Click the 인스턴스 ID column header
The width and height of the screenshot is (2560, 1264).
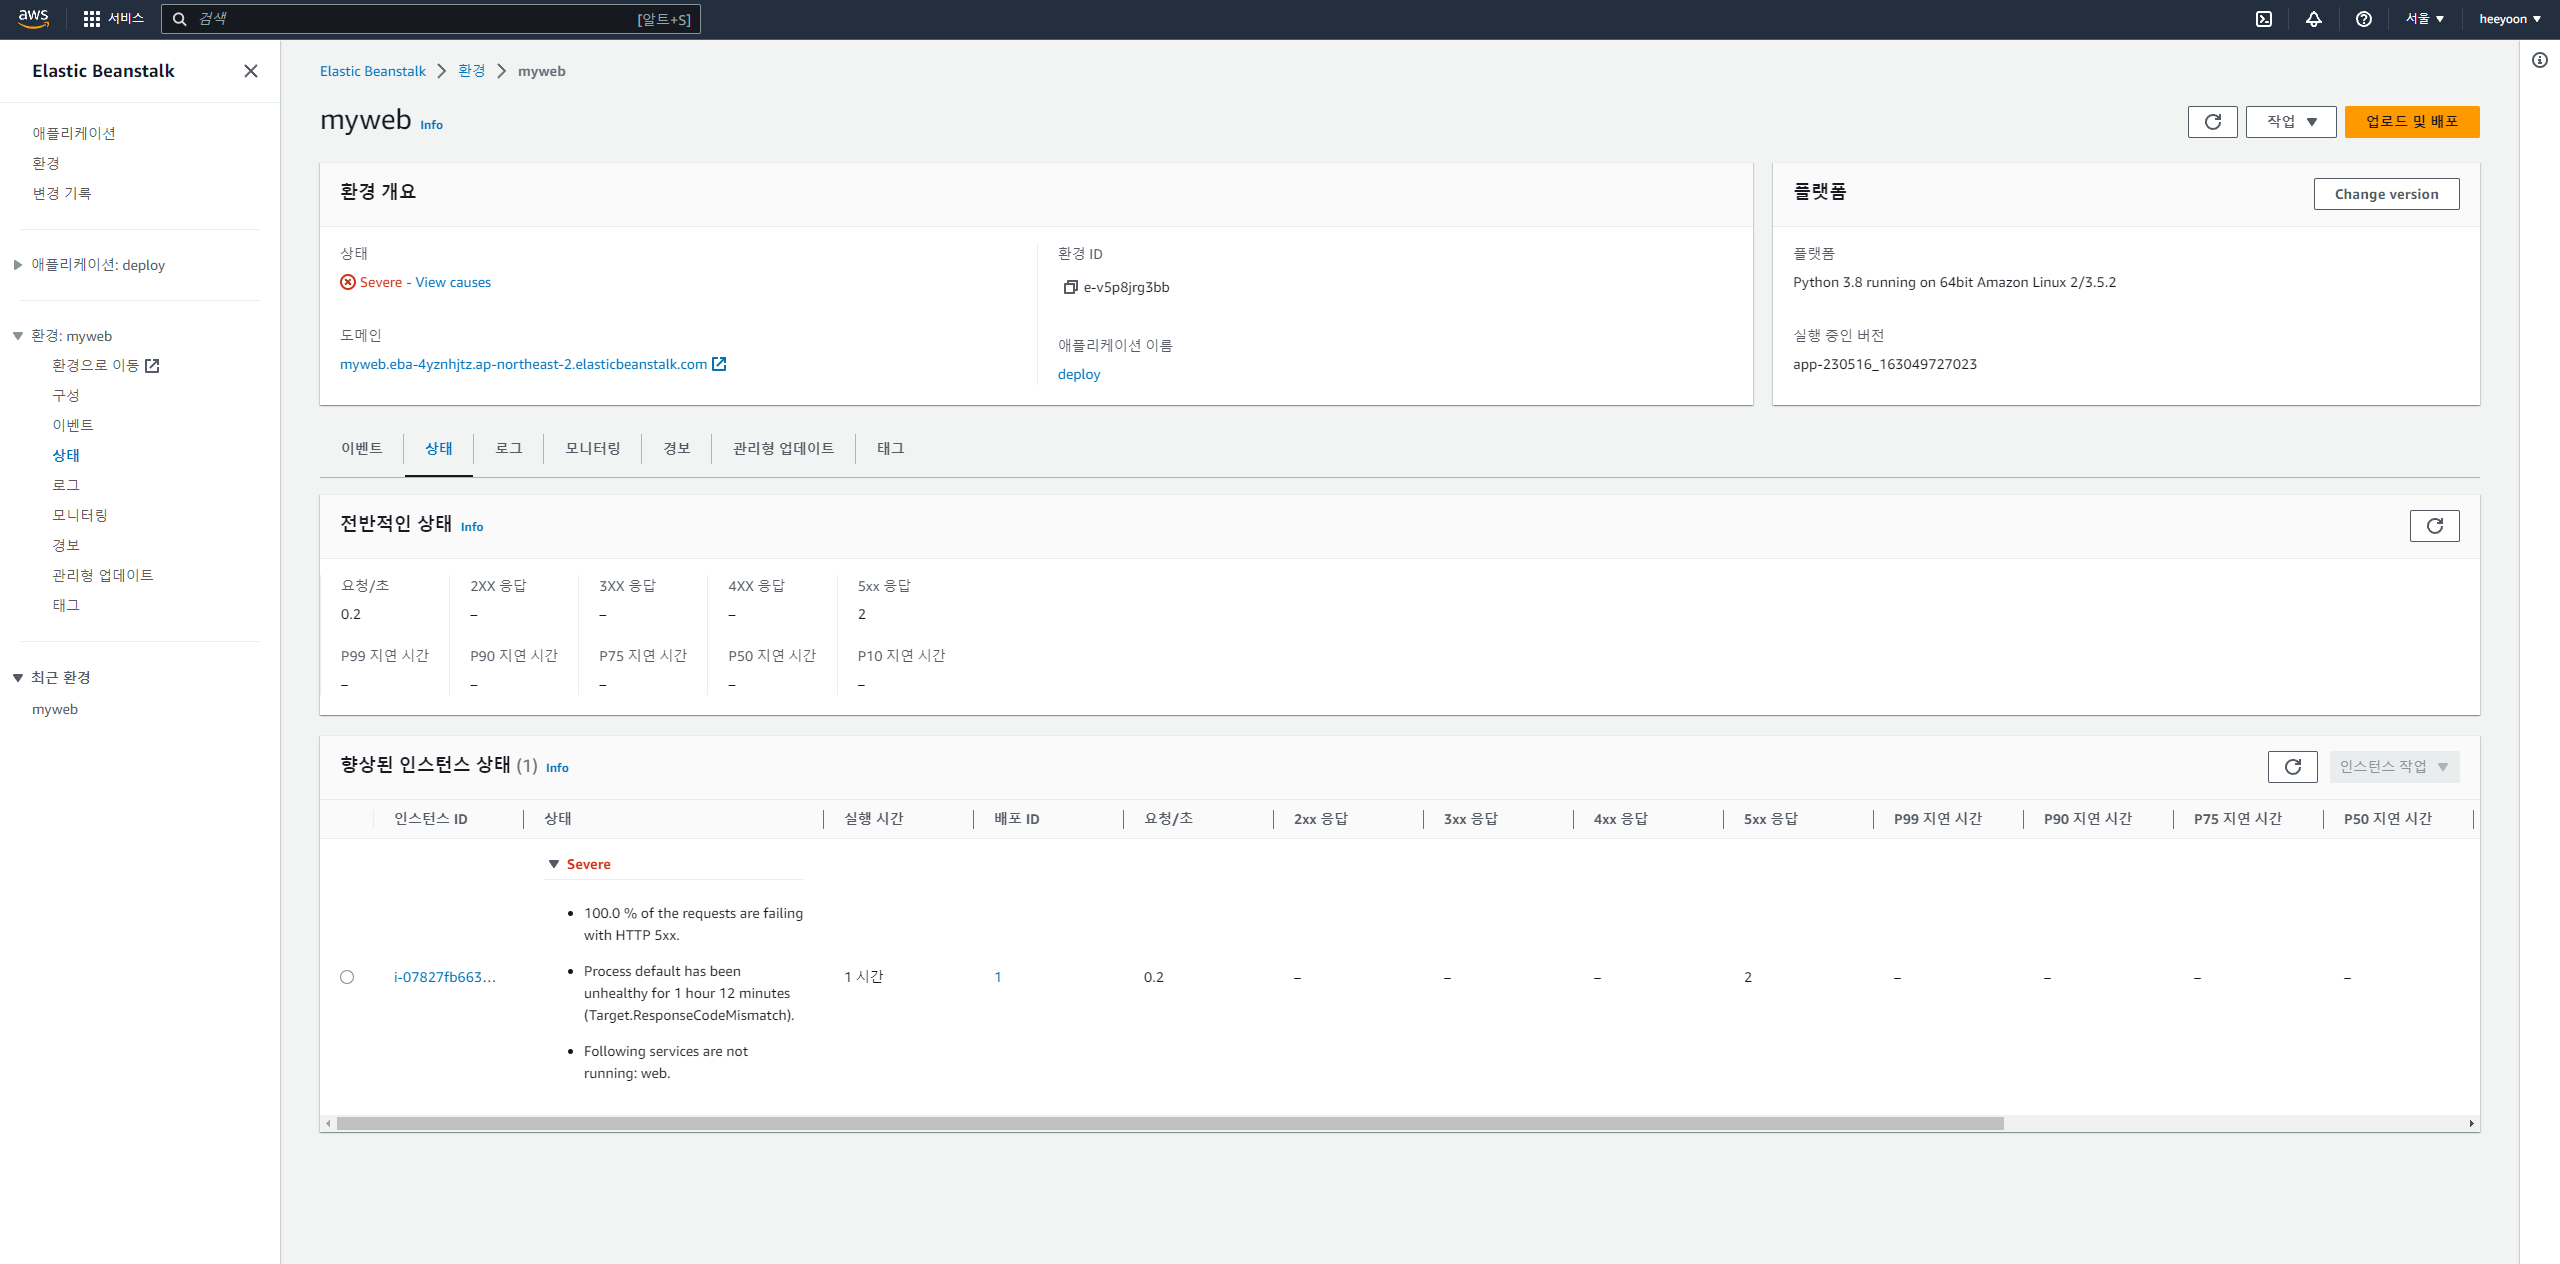click(431, 819)
